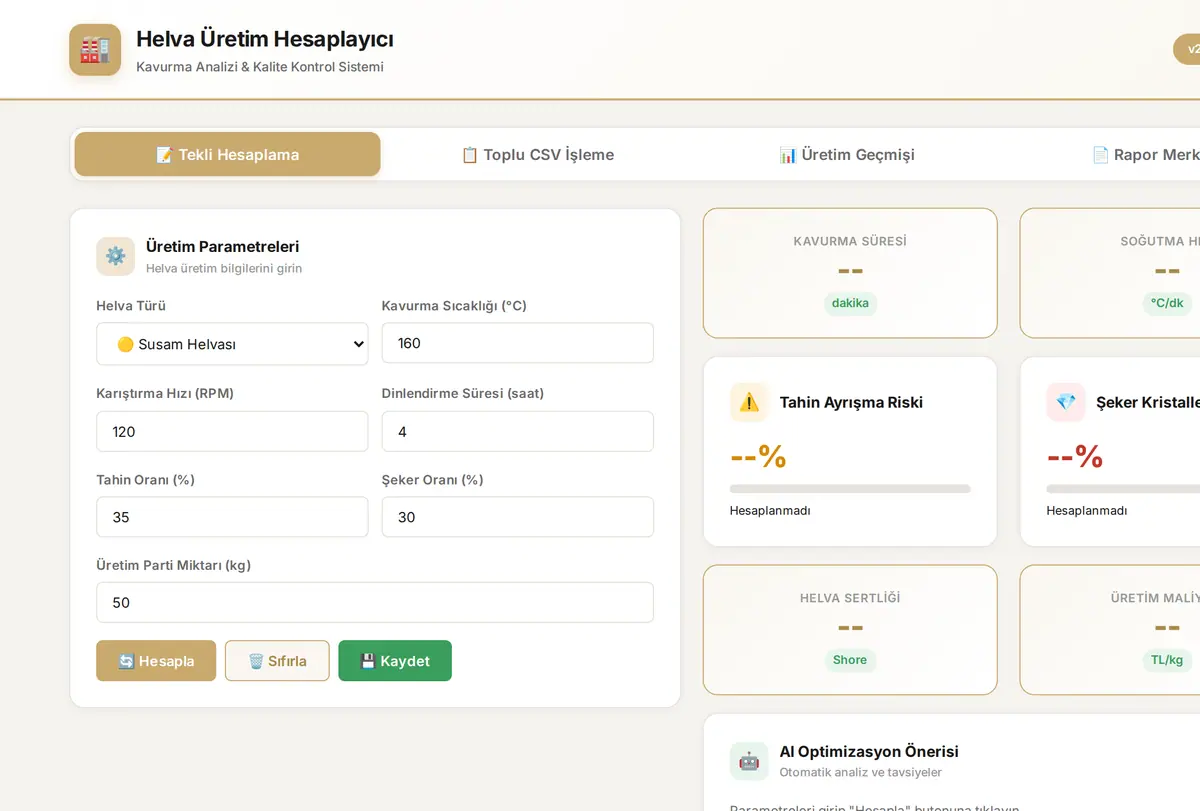Switch to the Tekli Hesaplama tab
The image size is (1200, 811).
pos(227,154)
